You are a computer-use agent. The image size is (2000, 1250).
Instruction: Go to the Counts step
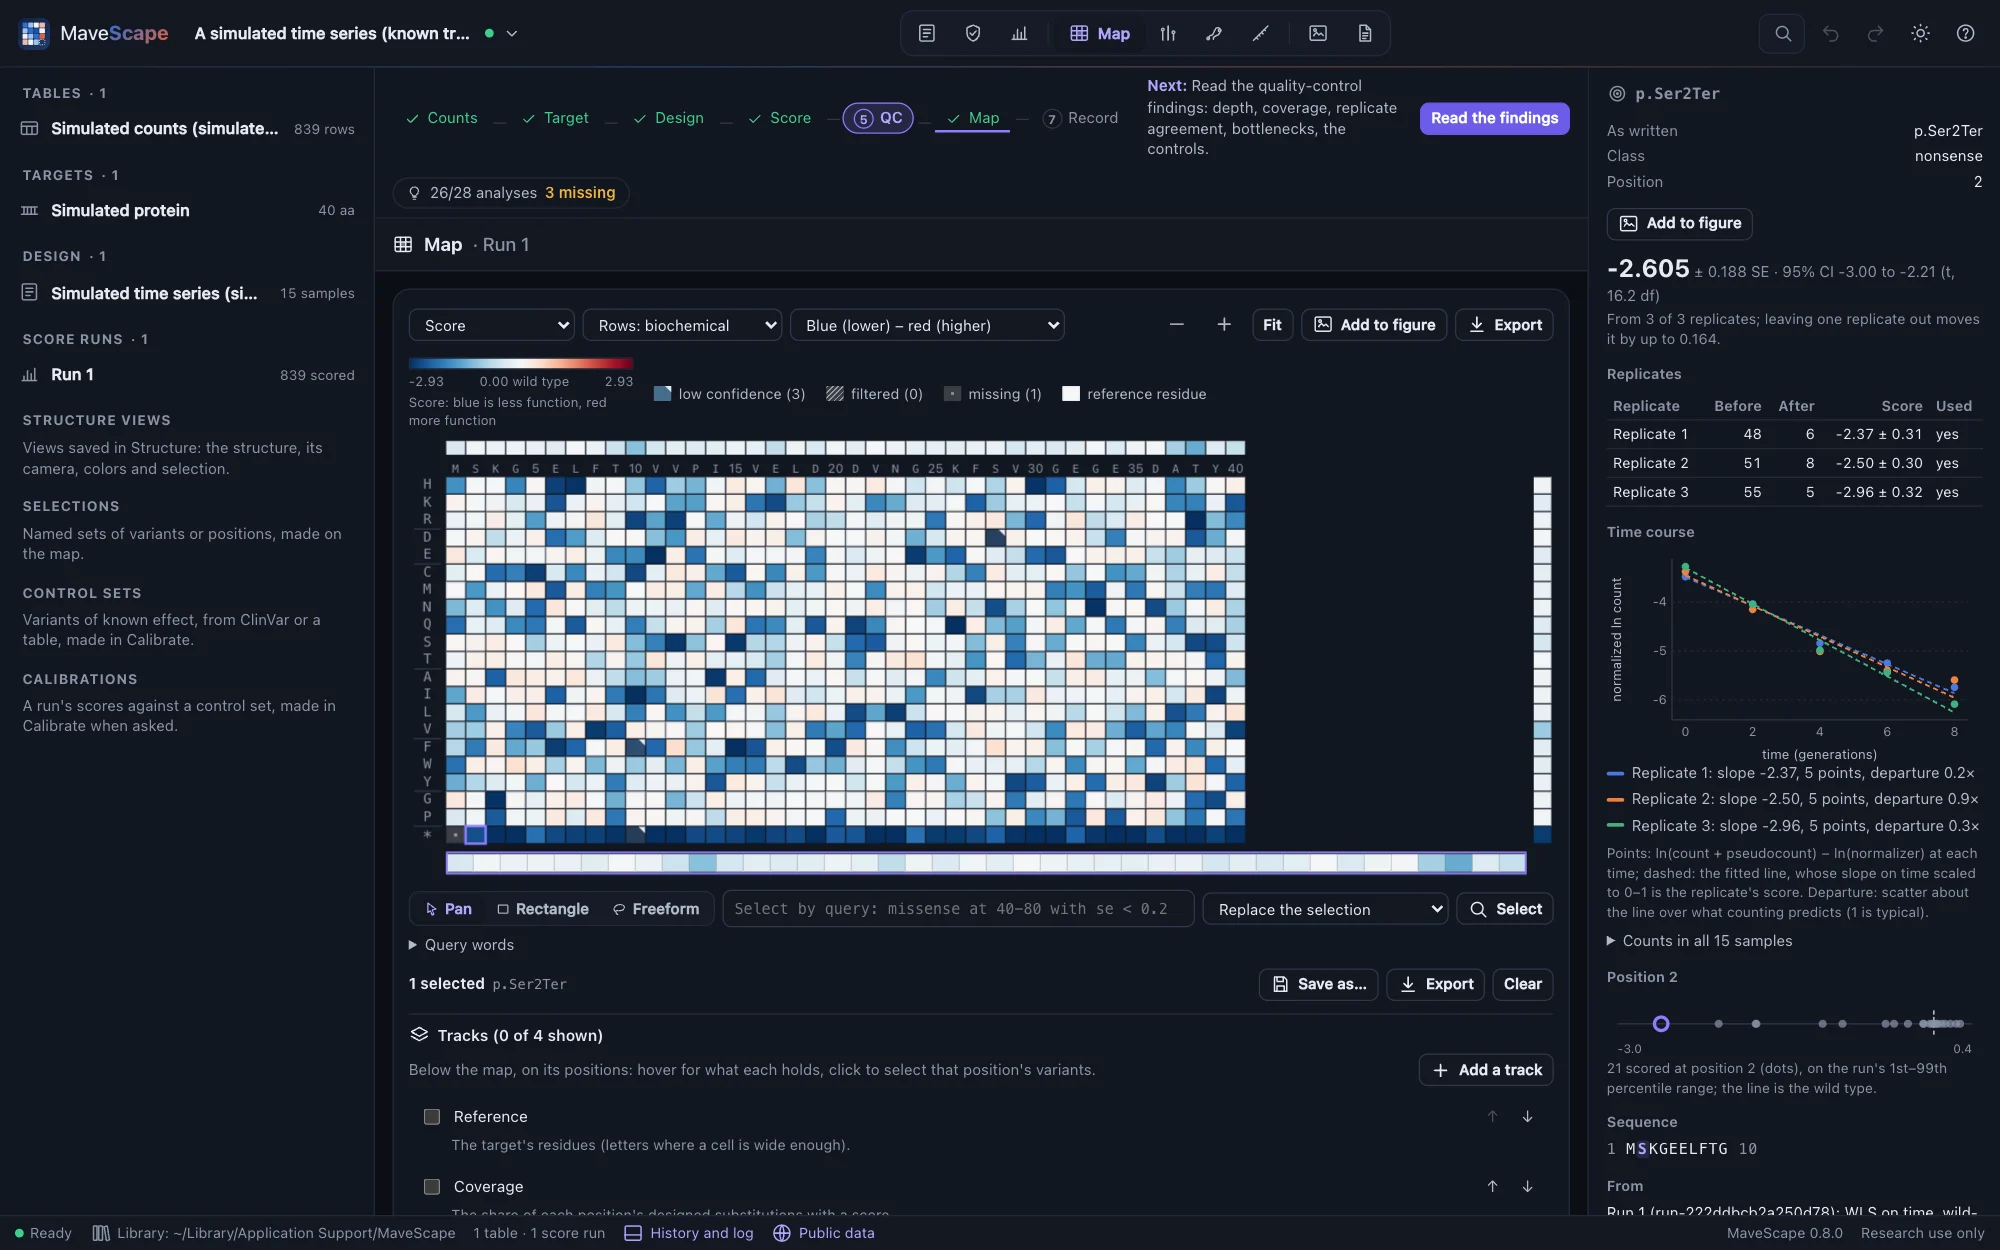[442, 118]
